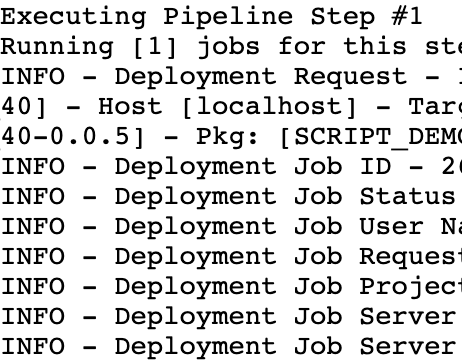The image size is (462, 364).
Task: Select the "Deployment Job ID" log line
Action: click(231, 167)
